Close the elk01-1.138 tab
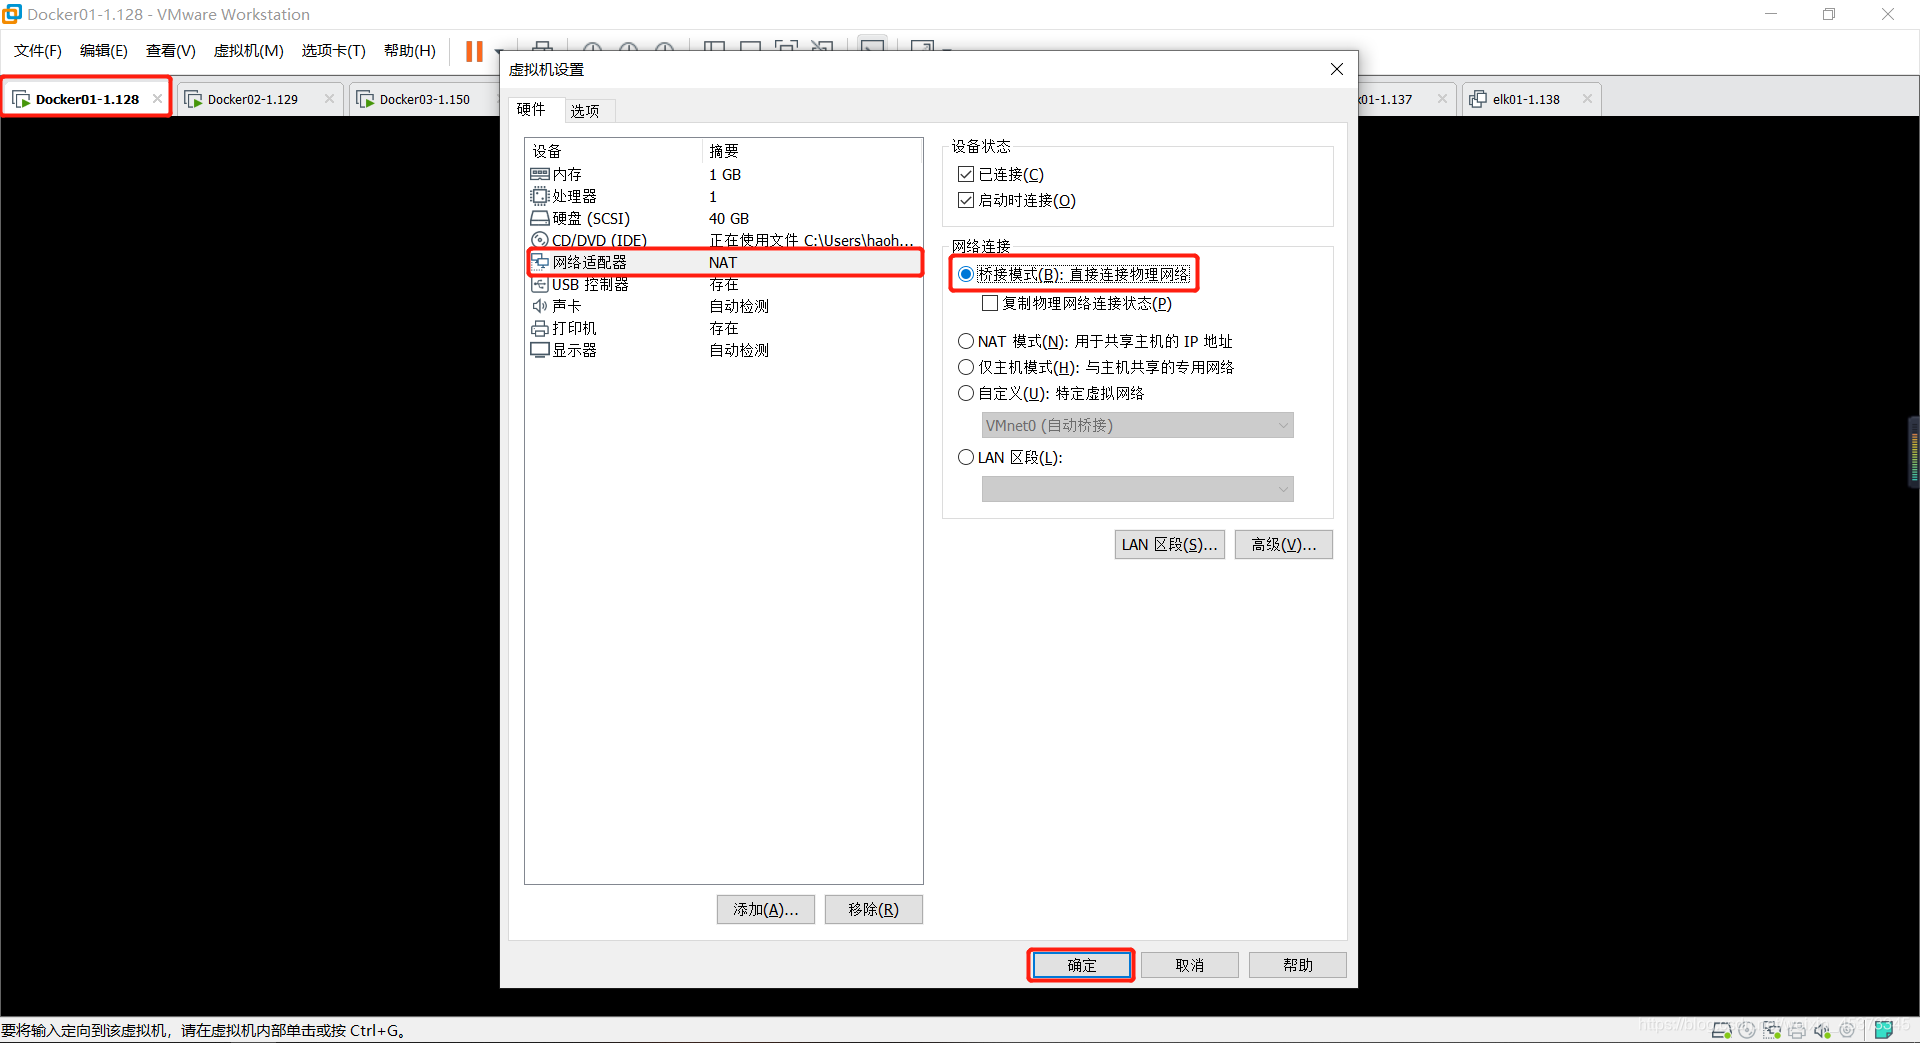1920x1043 pixels. [1587, 99]
